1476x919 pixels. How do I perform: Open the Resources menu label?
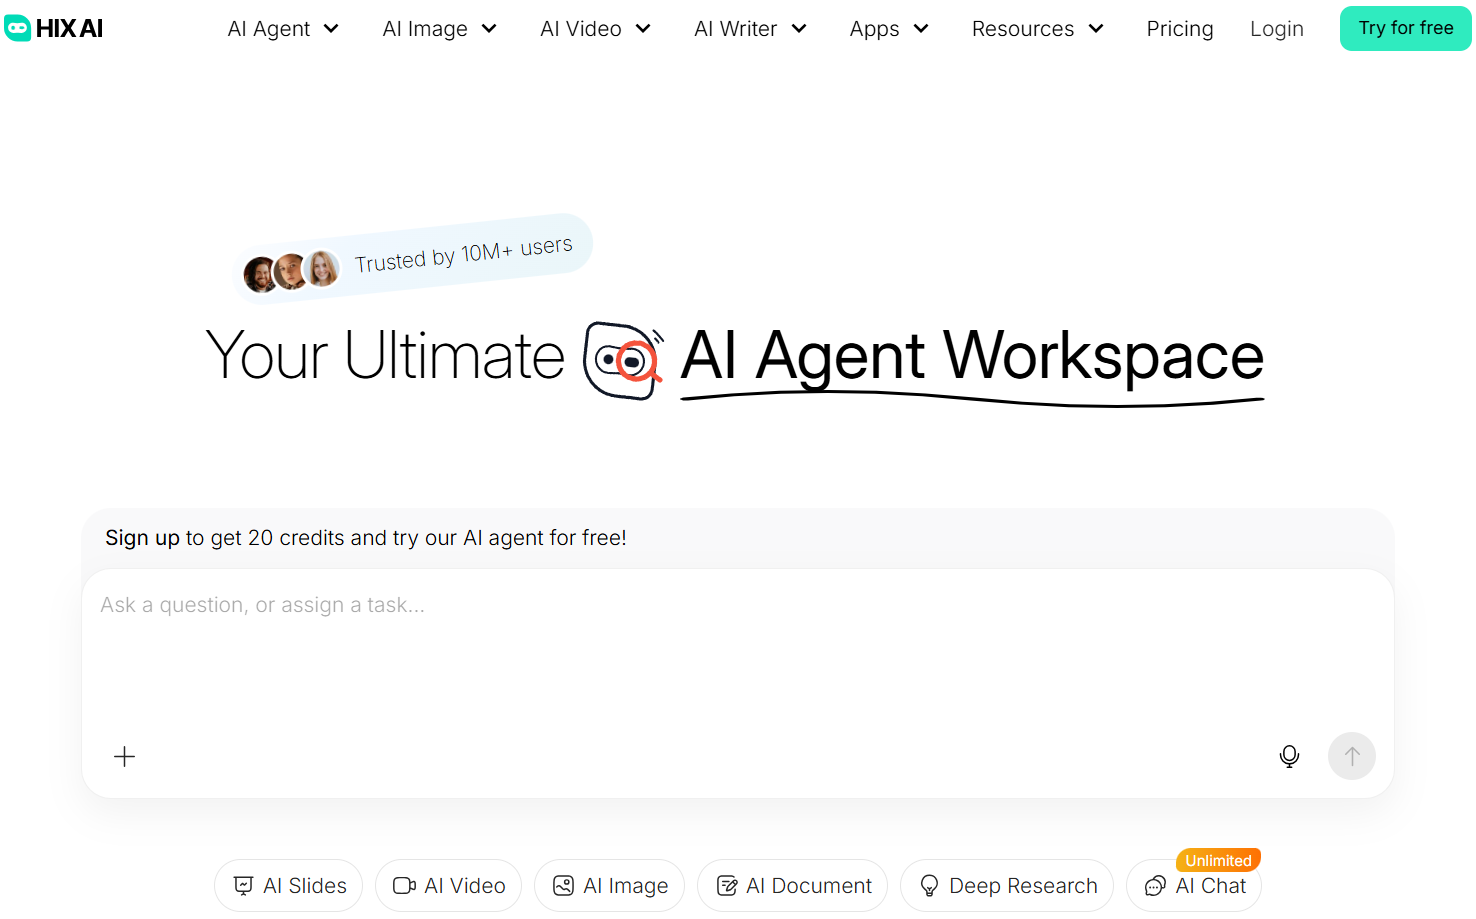coord(1023,29)
